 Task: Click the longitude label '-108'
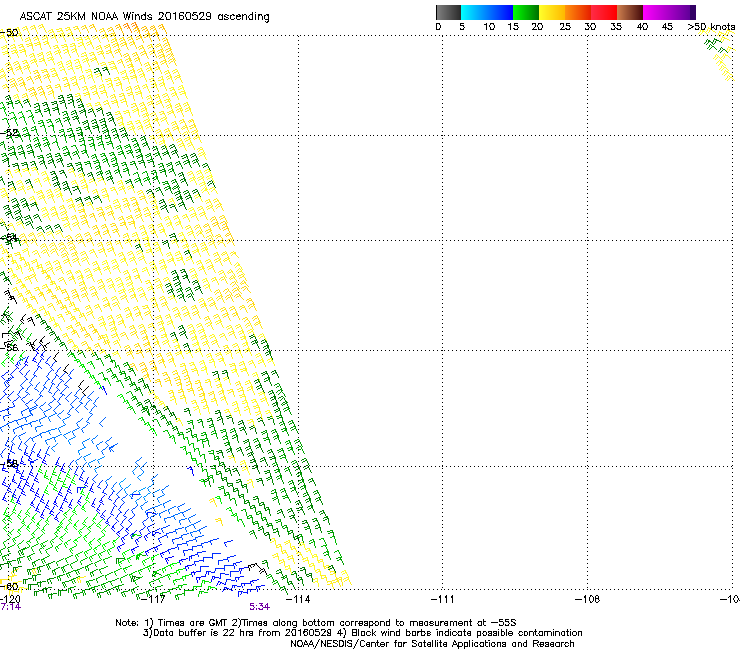point(587,599)
